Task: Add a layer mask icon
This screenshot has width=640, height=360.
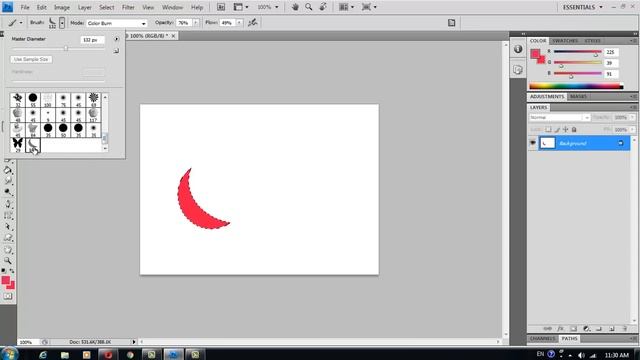Action: (573, 329)
